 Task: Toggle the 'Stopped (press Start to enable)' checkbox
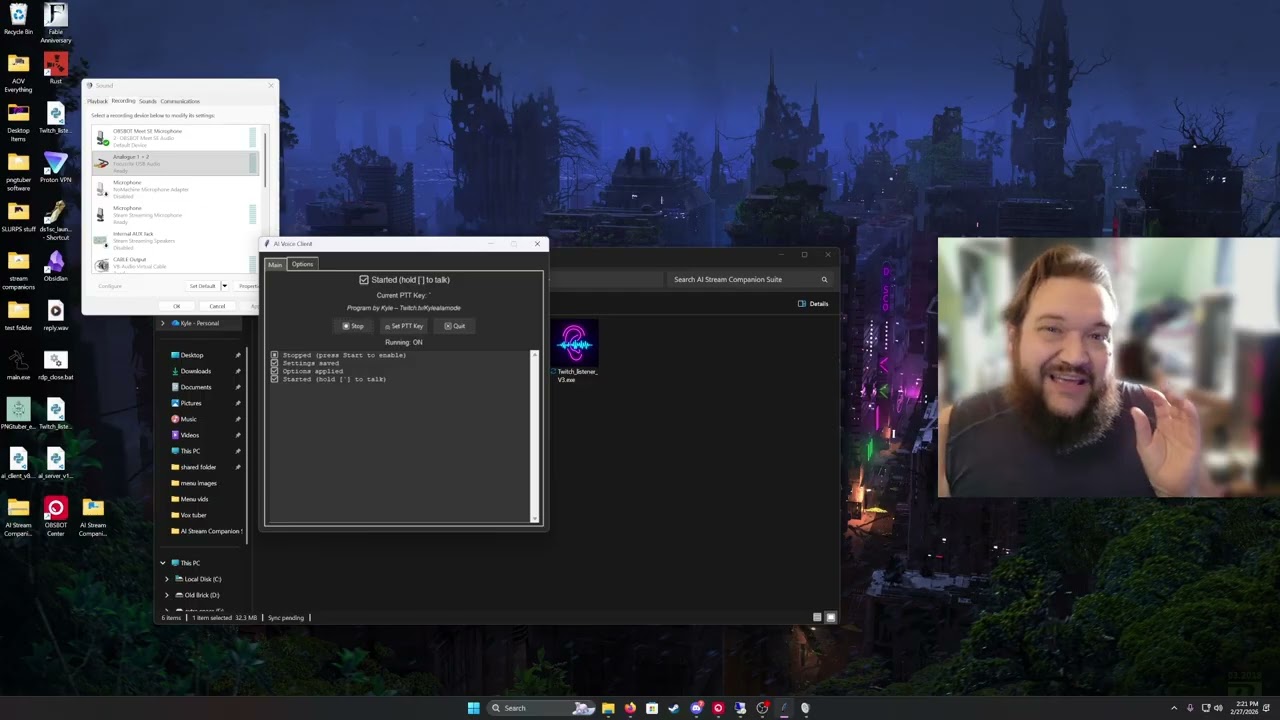click(274, 355)
